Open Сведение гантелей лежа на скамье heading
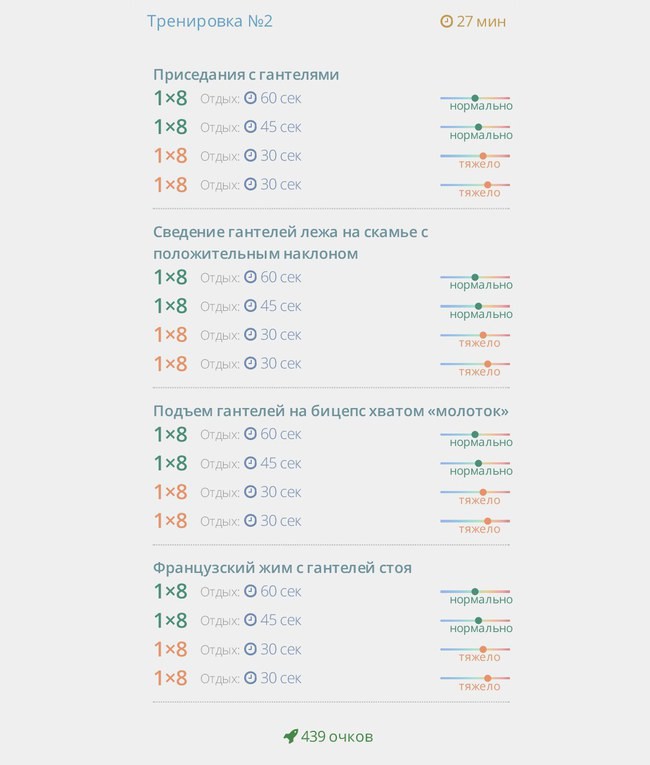Screen dimensions: 650x765 (x=290, y=243)
